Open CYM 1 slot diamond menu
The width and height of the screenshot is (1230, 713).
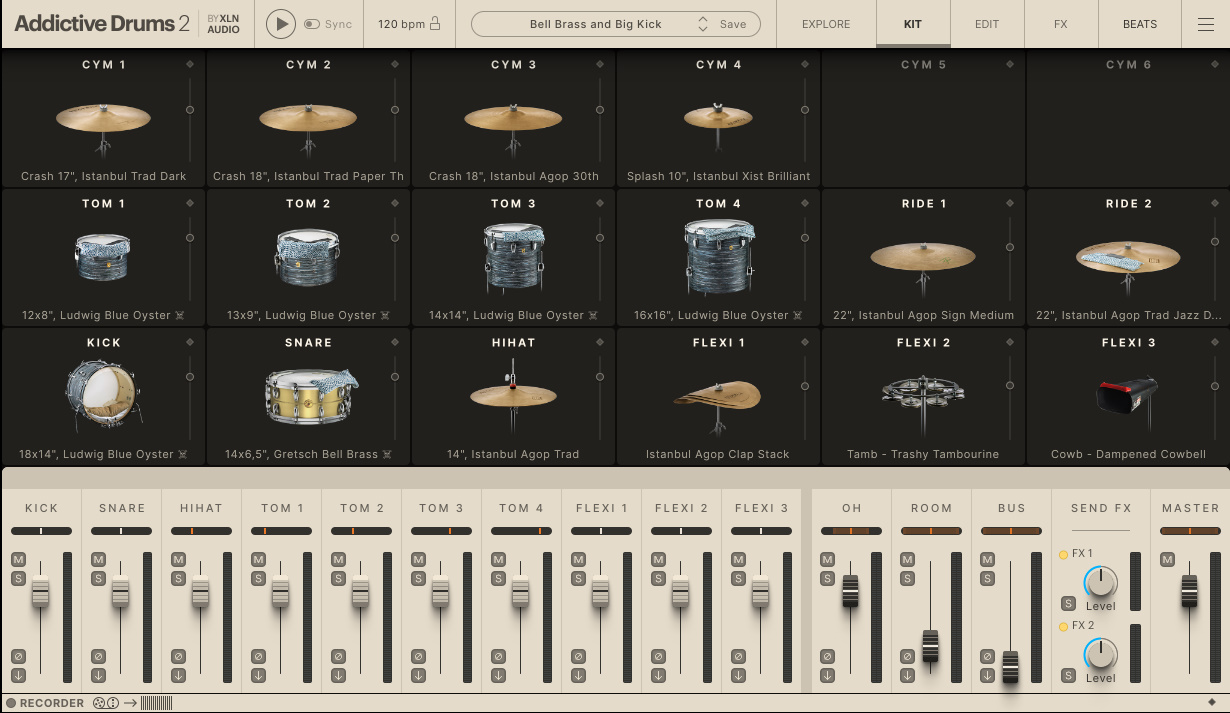190,64
